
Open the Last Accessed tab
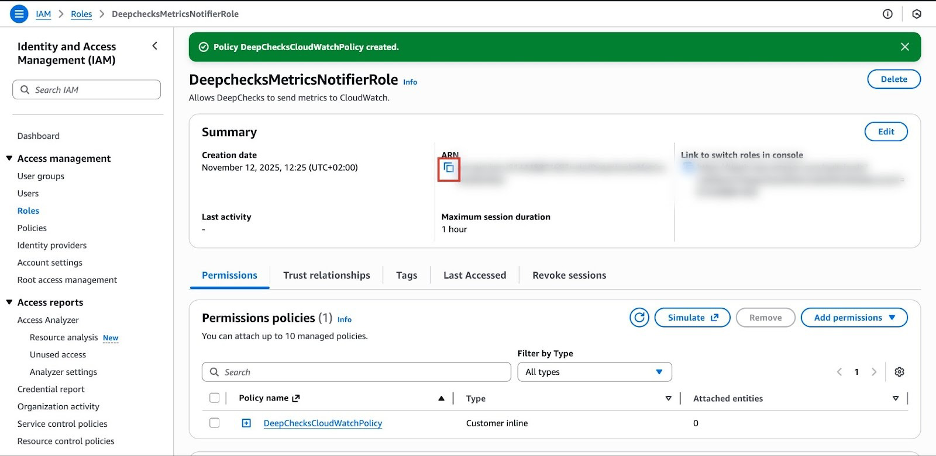474,275
